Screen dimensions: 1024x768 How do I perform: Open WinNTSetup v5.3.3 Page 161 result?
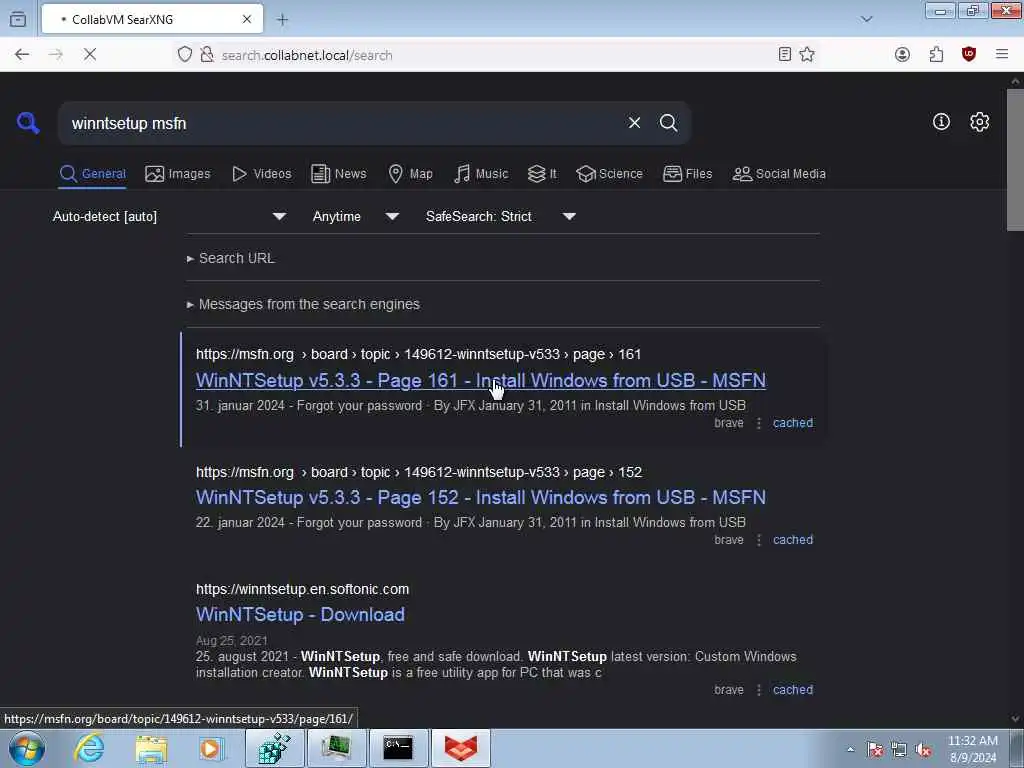point(481,380)
